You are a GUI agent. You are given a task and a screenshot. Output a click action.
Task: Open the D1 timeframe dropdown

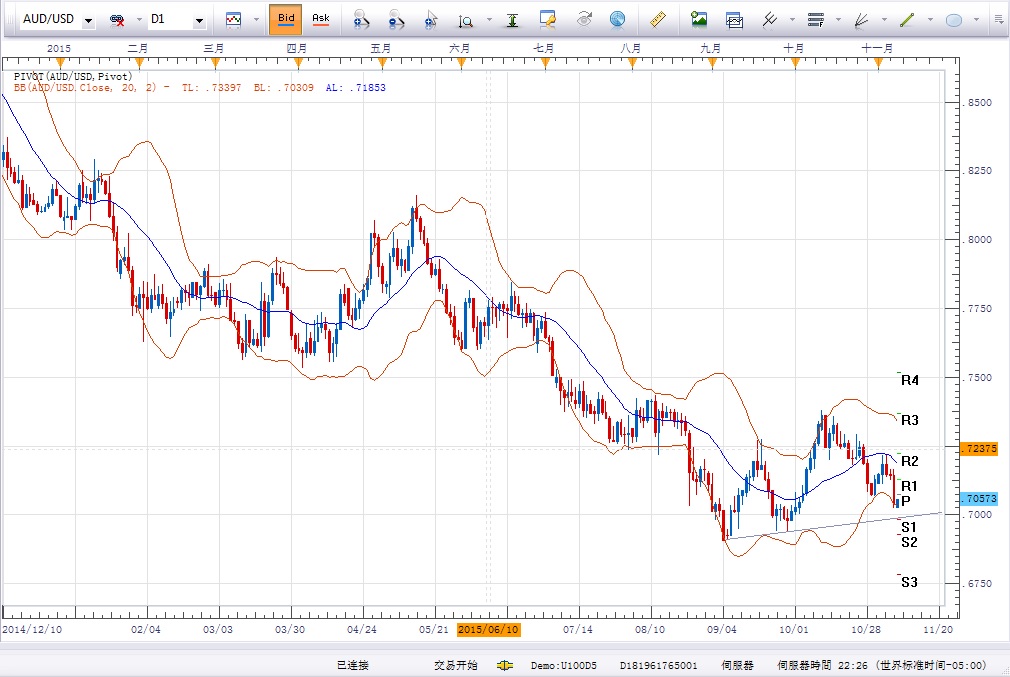tap(199, 20)
